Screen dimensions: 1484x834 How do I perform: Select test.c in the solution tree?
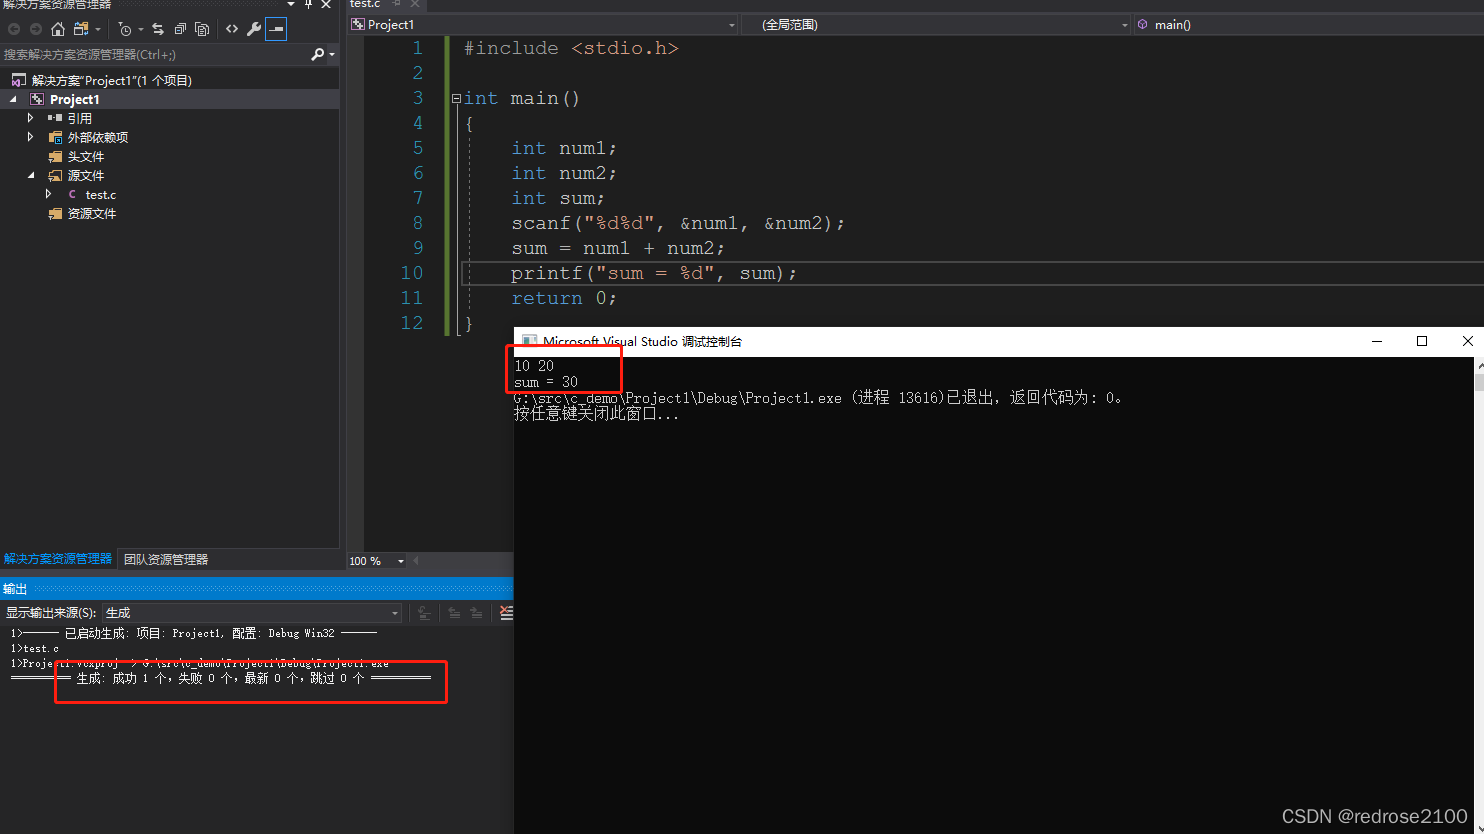point(100,194)
